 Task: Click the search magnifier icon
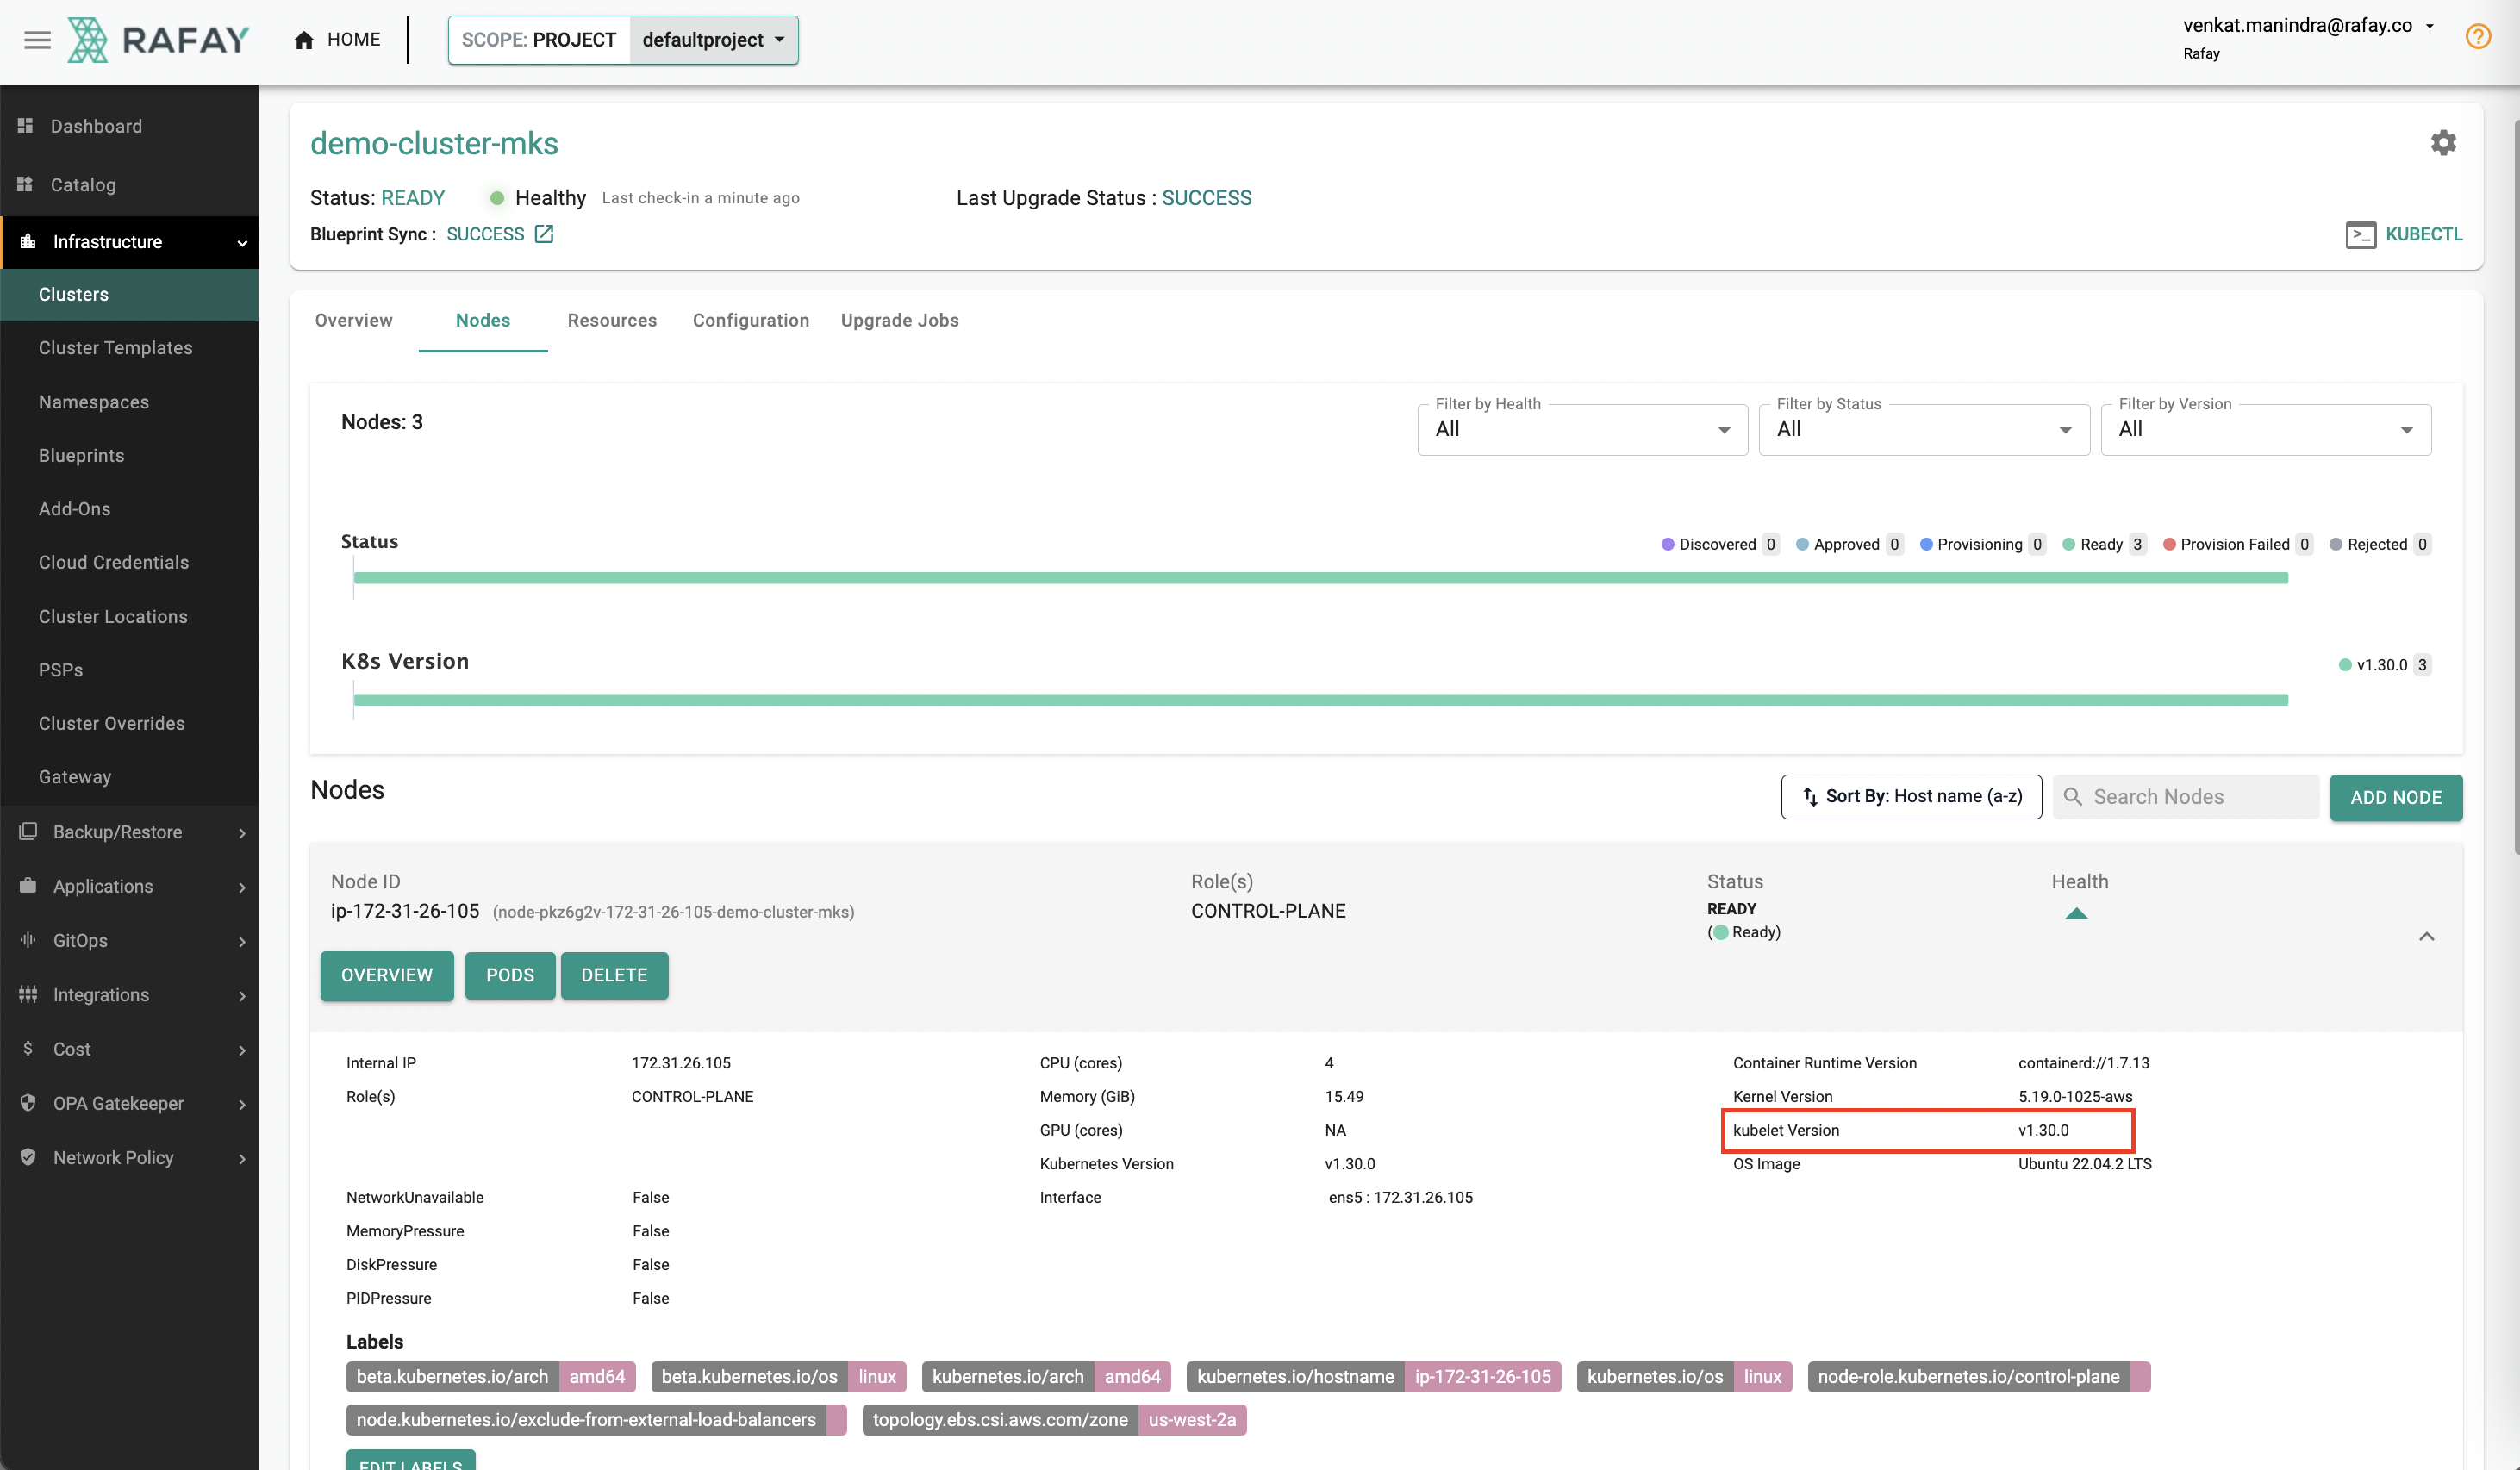click(x=2073, y=797)
